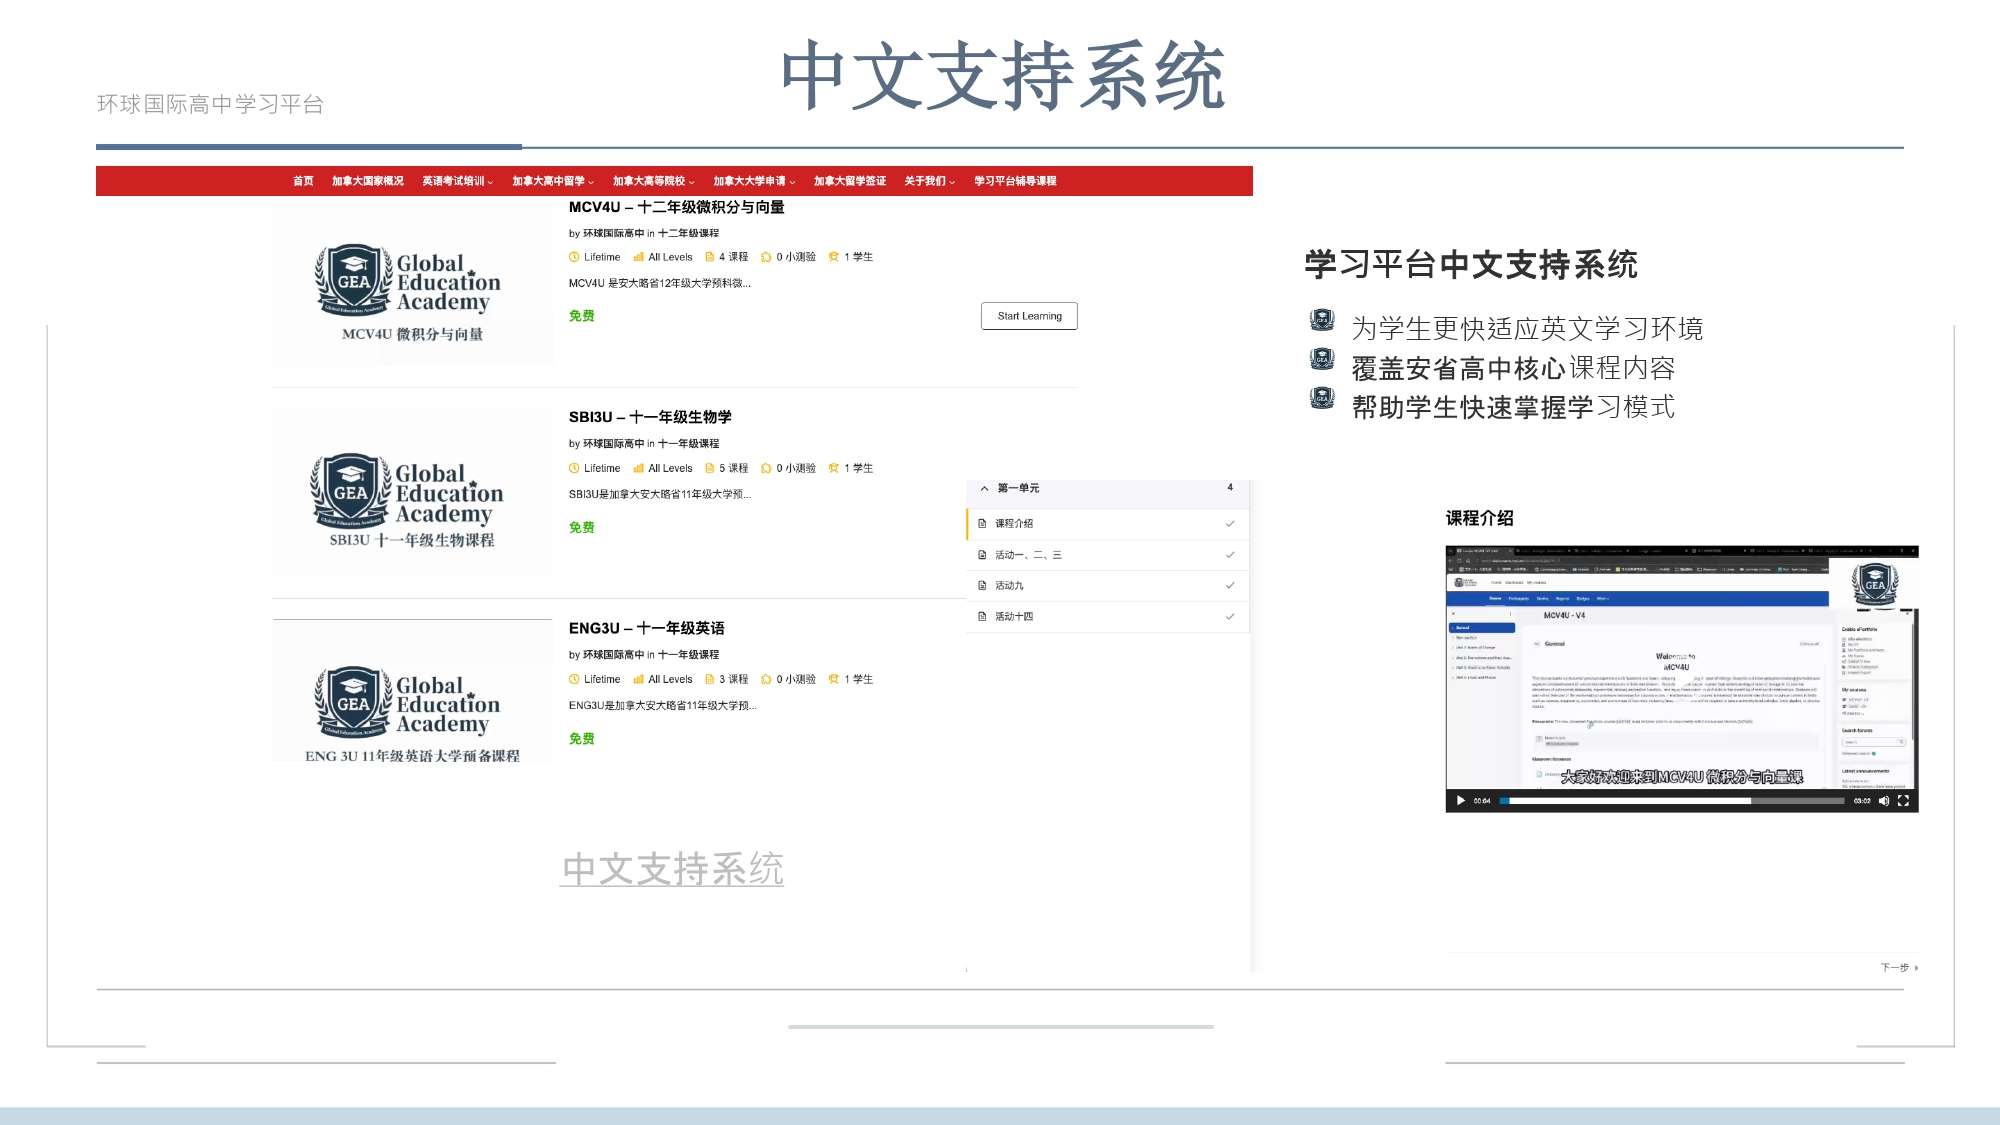Click the 免费 price label under SBI3U

point(582,527)
